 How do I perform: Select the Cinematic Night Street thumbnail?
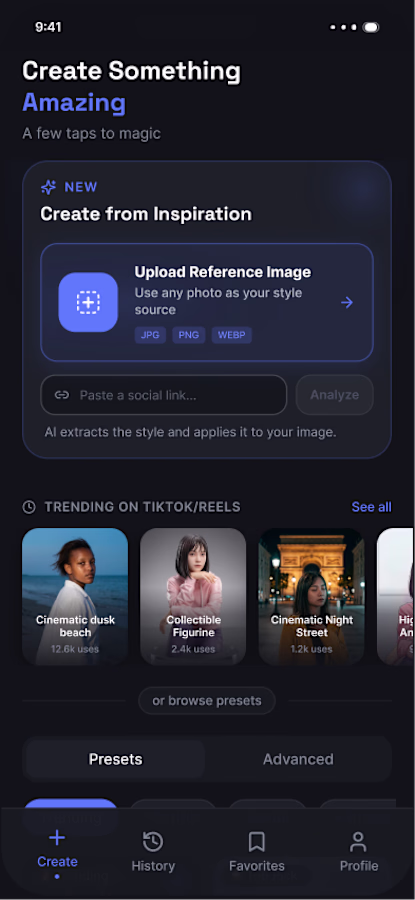click(312, 596)
